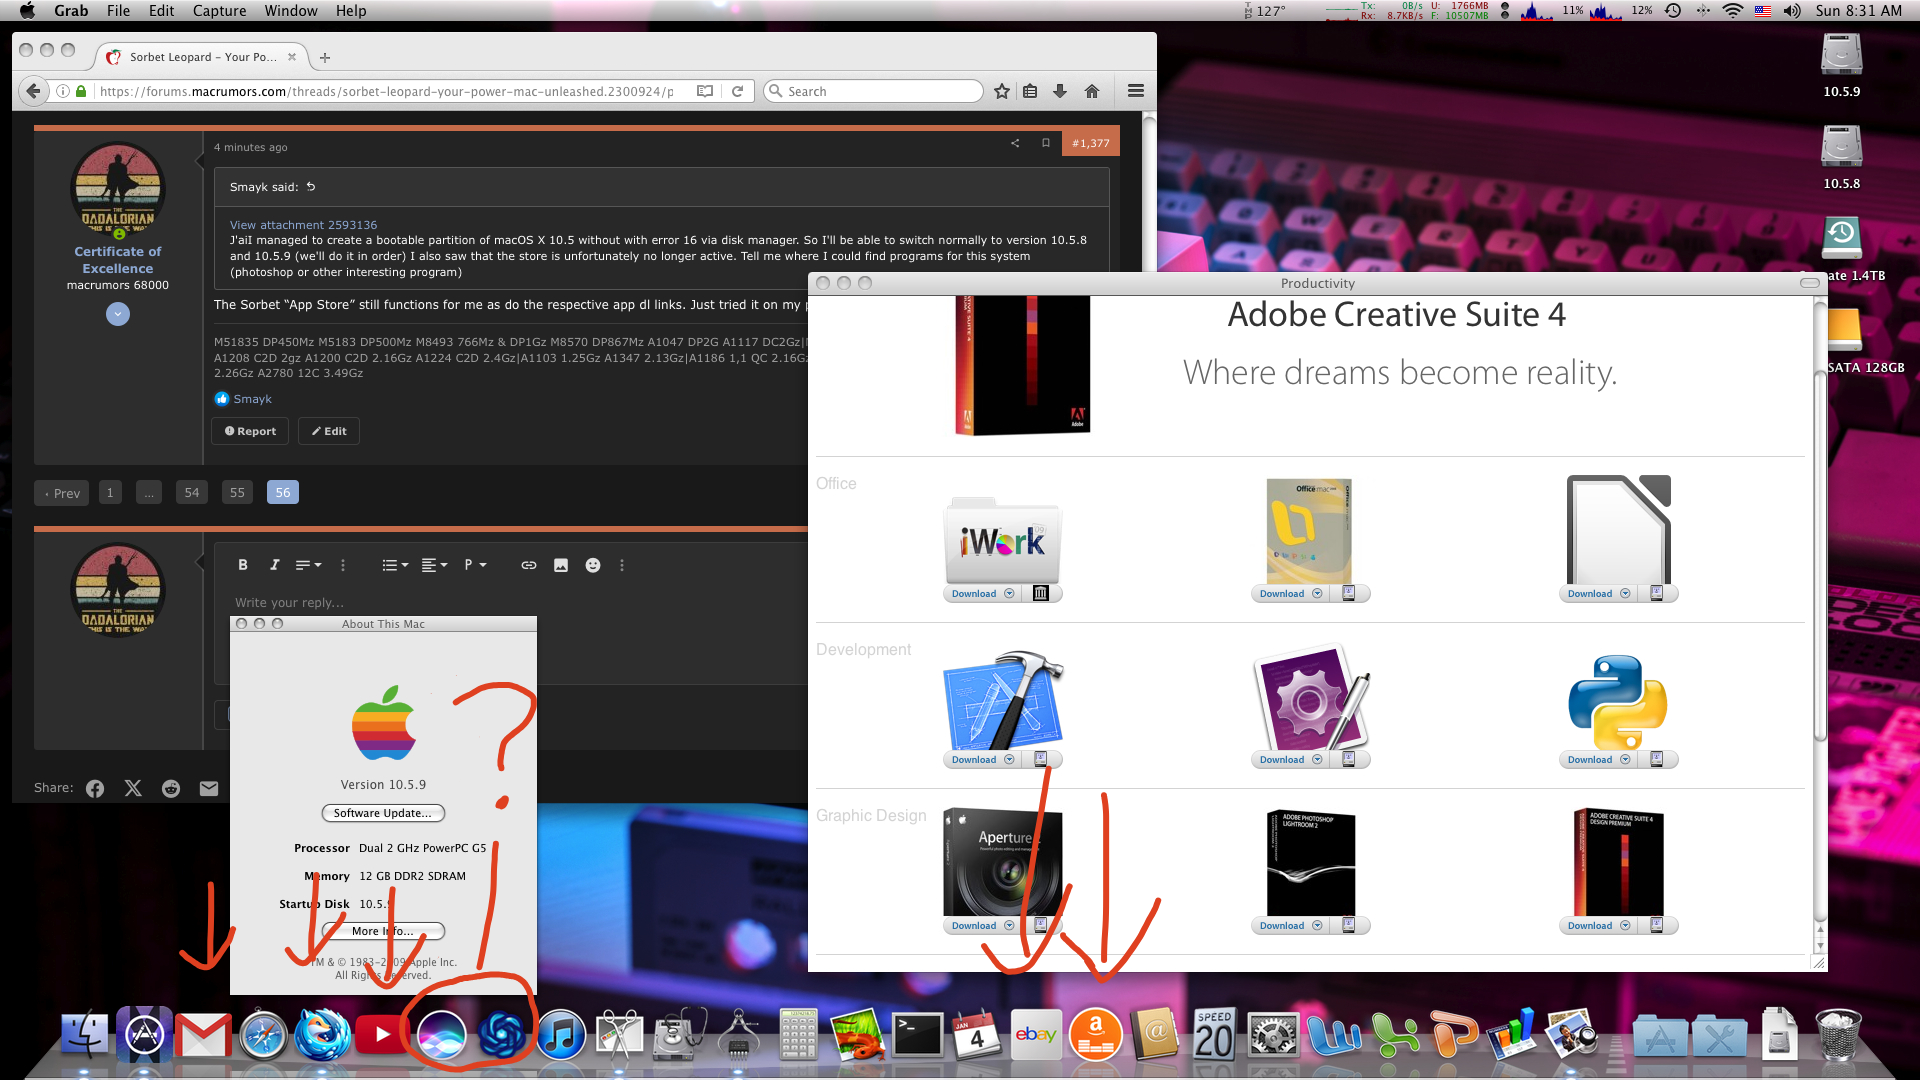
Task: Open Firefox hamburger menu
Action: [x=1135, y=91]
